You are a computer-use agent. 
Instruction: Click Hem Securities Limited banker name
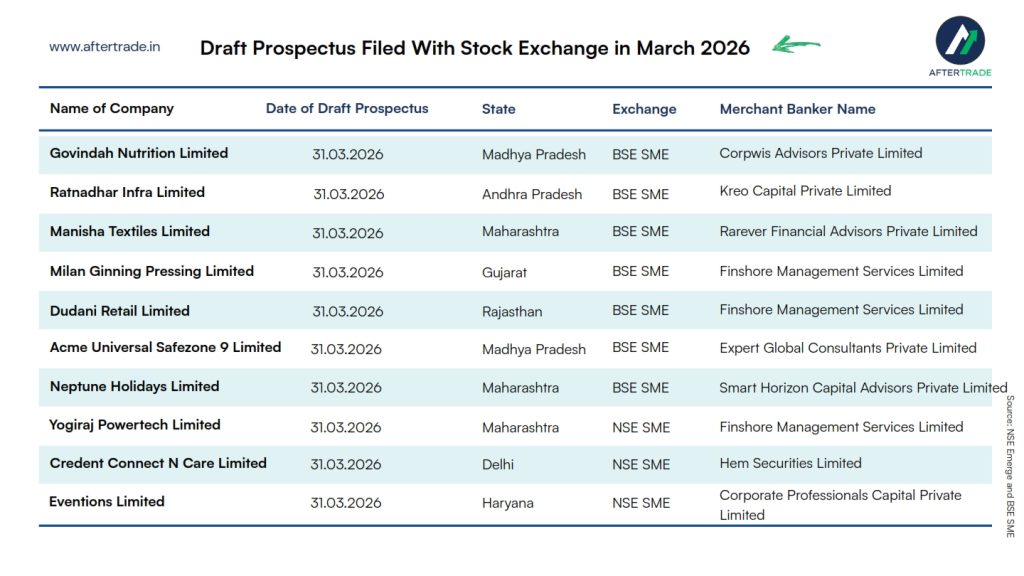(x=790, y=463)
